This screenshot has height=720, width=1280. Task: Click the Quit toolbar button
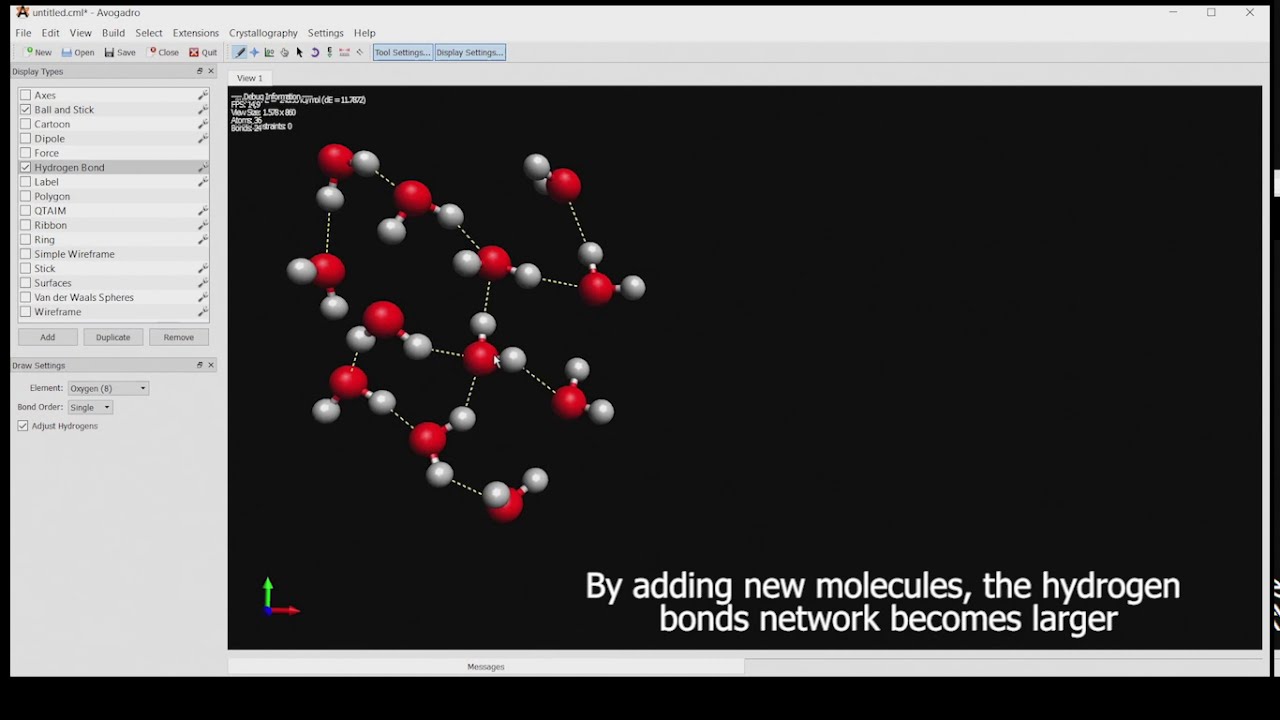203,52
